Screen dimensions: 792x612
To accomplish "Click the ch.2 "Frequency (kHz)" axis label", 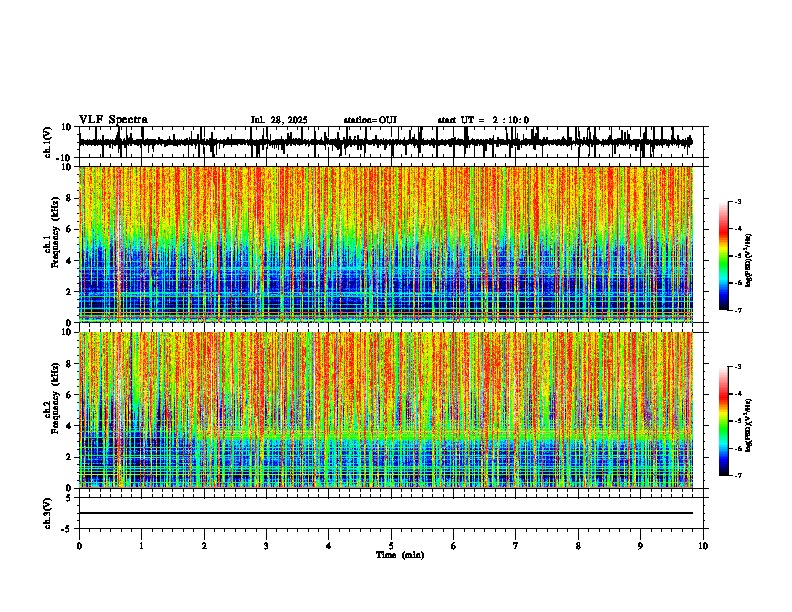I will point(55,399).
